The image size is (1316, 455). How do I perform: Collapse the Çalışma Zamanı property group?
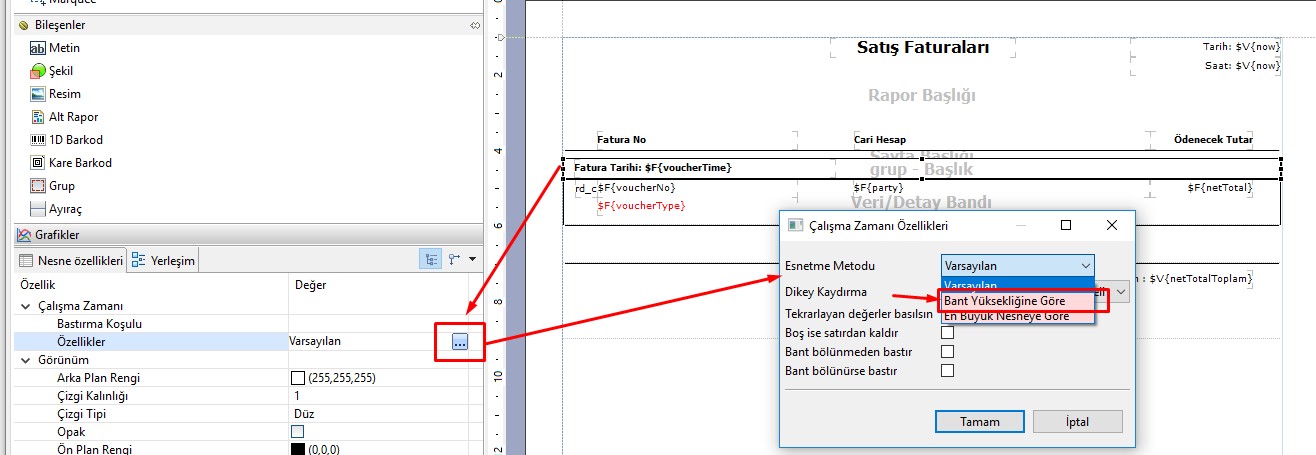[x=26, y=306]
